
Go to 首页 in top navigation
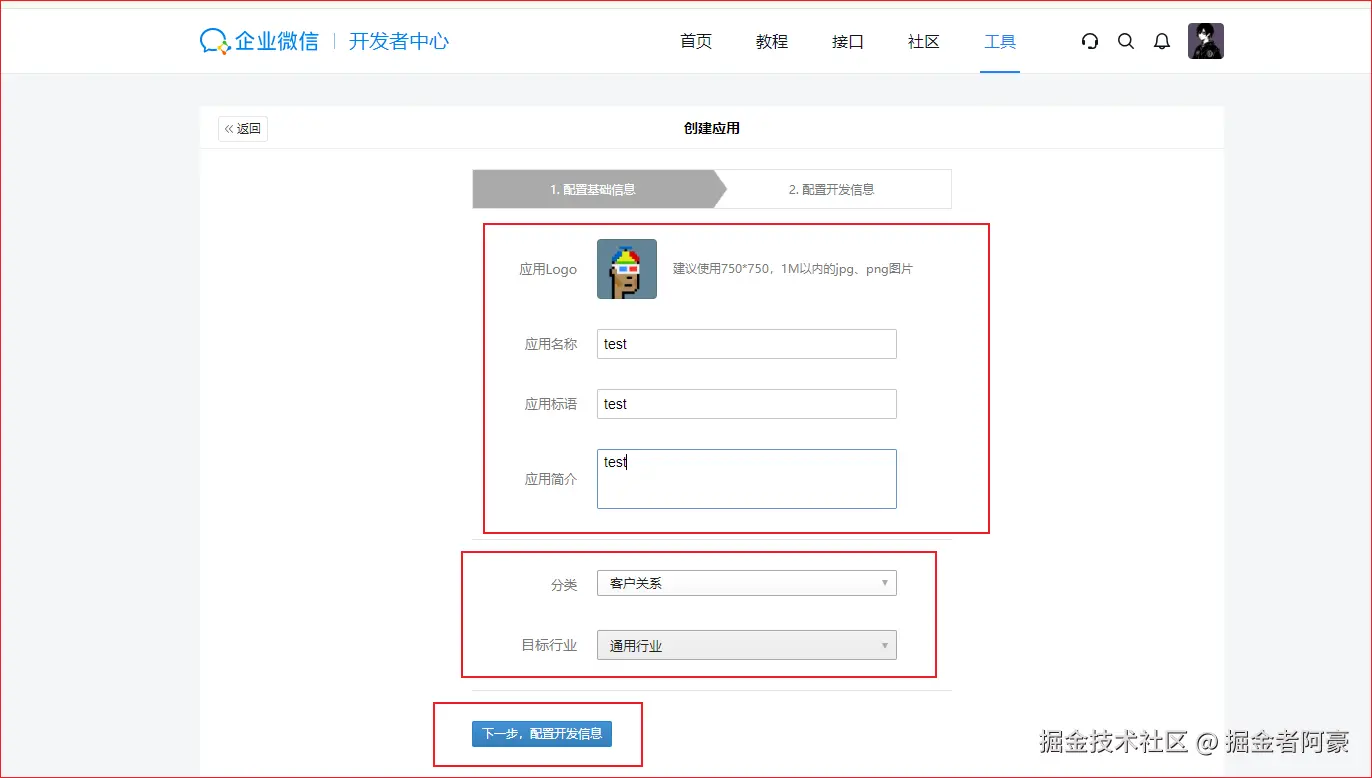pyautogui.click(x=696, y=41)
